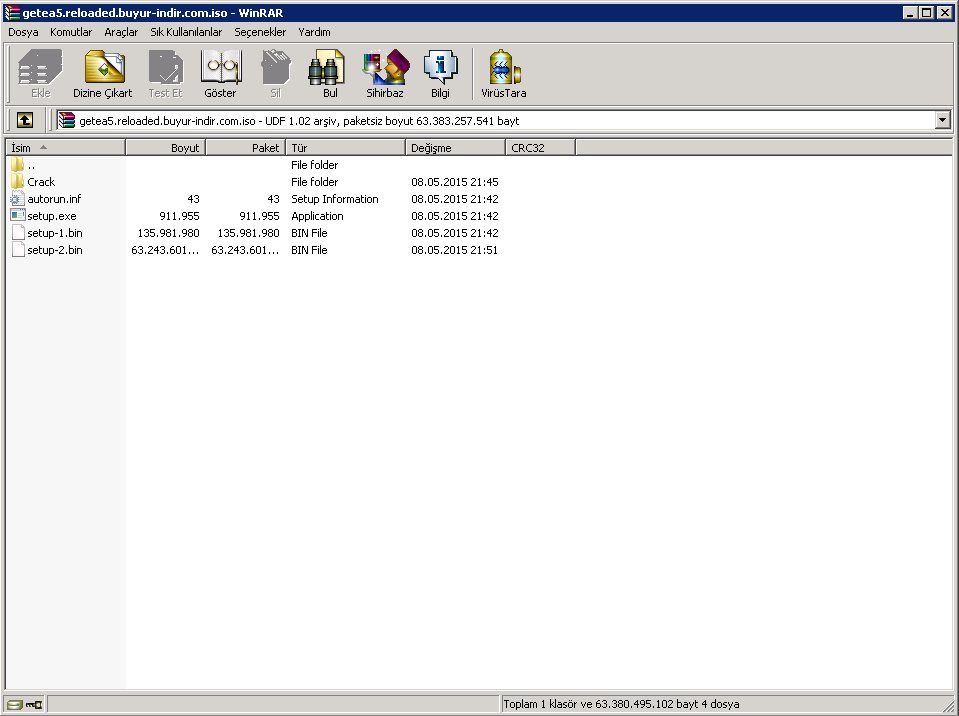Select the setup.exe application icon
The height and width of the screenshot is (716, 959).
[18, 215]
